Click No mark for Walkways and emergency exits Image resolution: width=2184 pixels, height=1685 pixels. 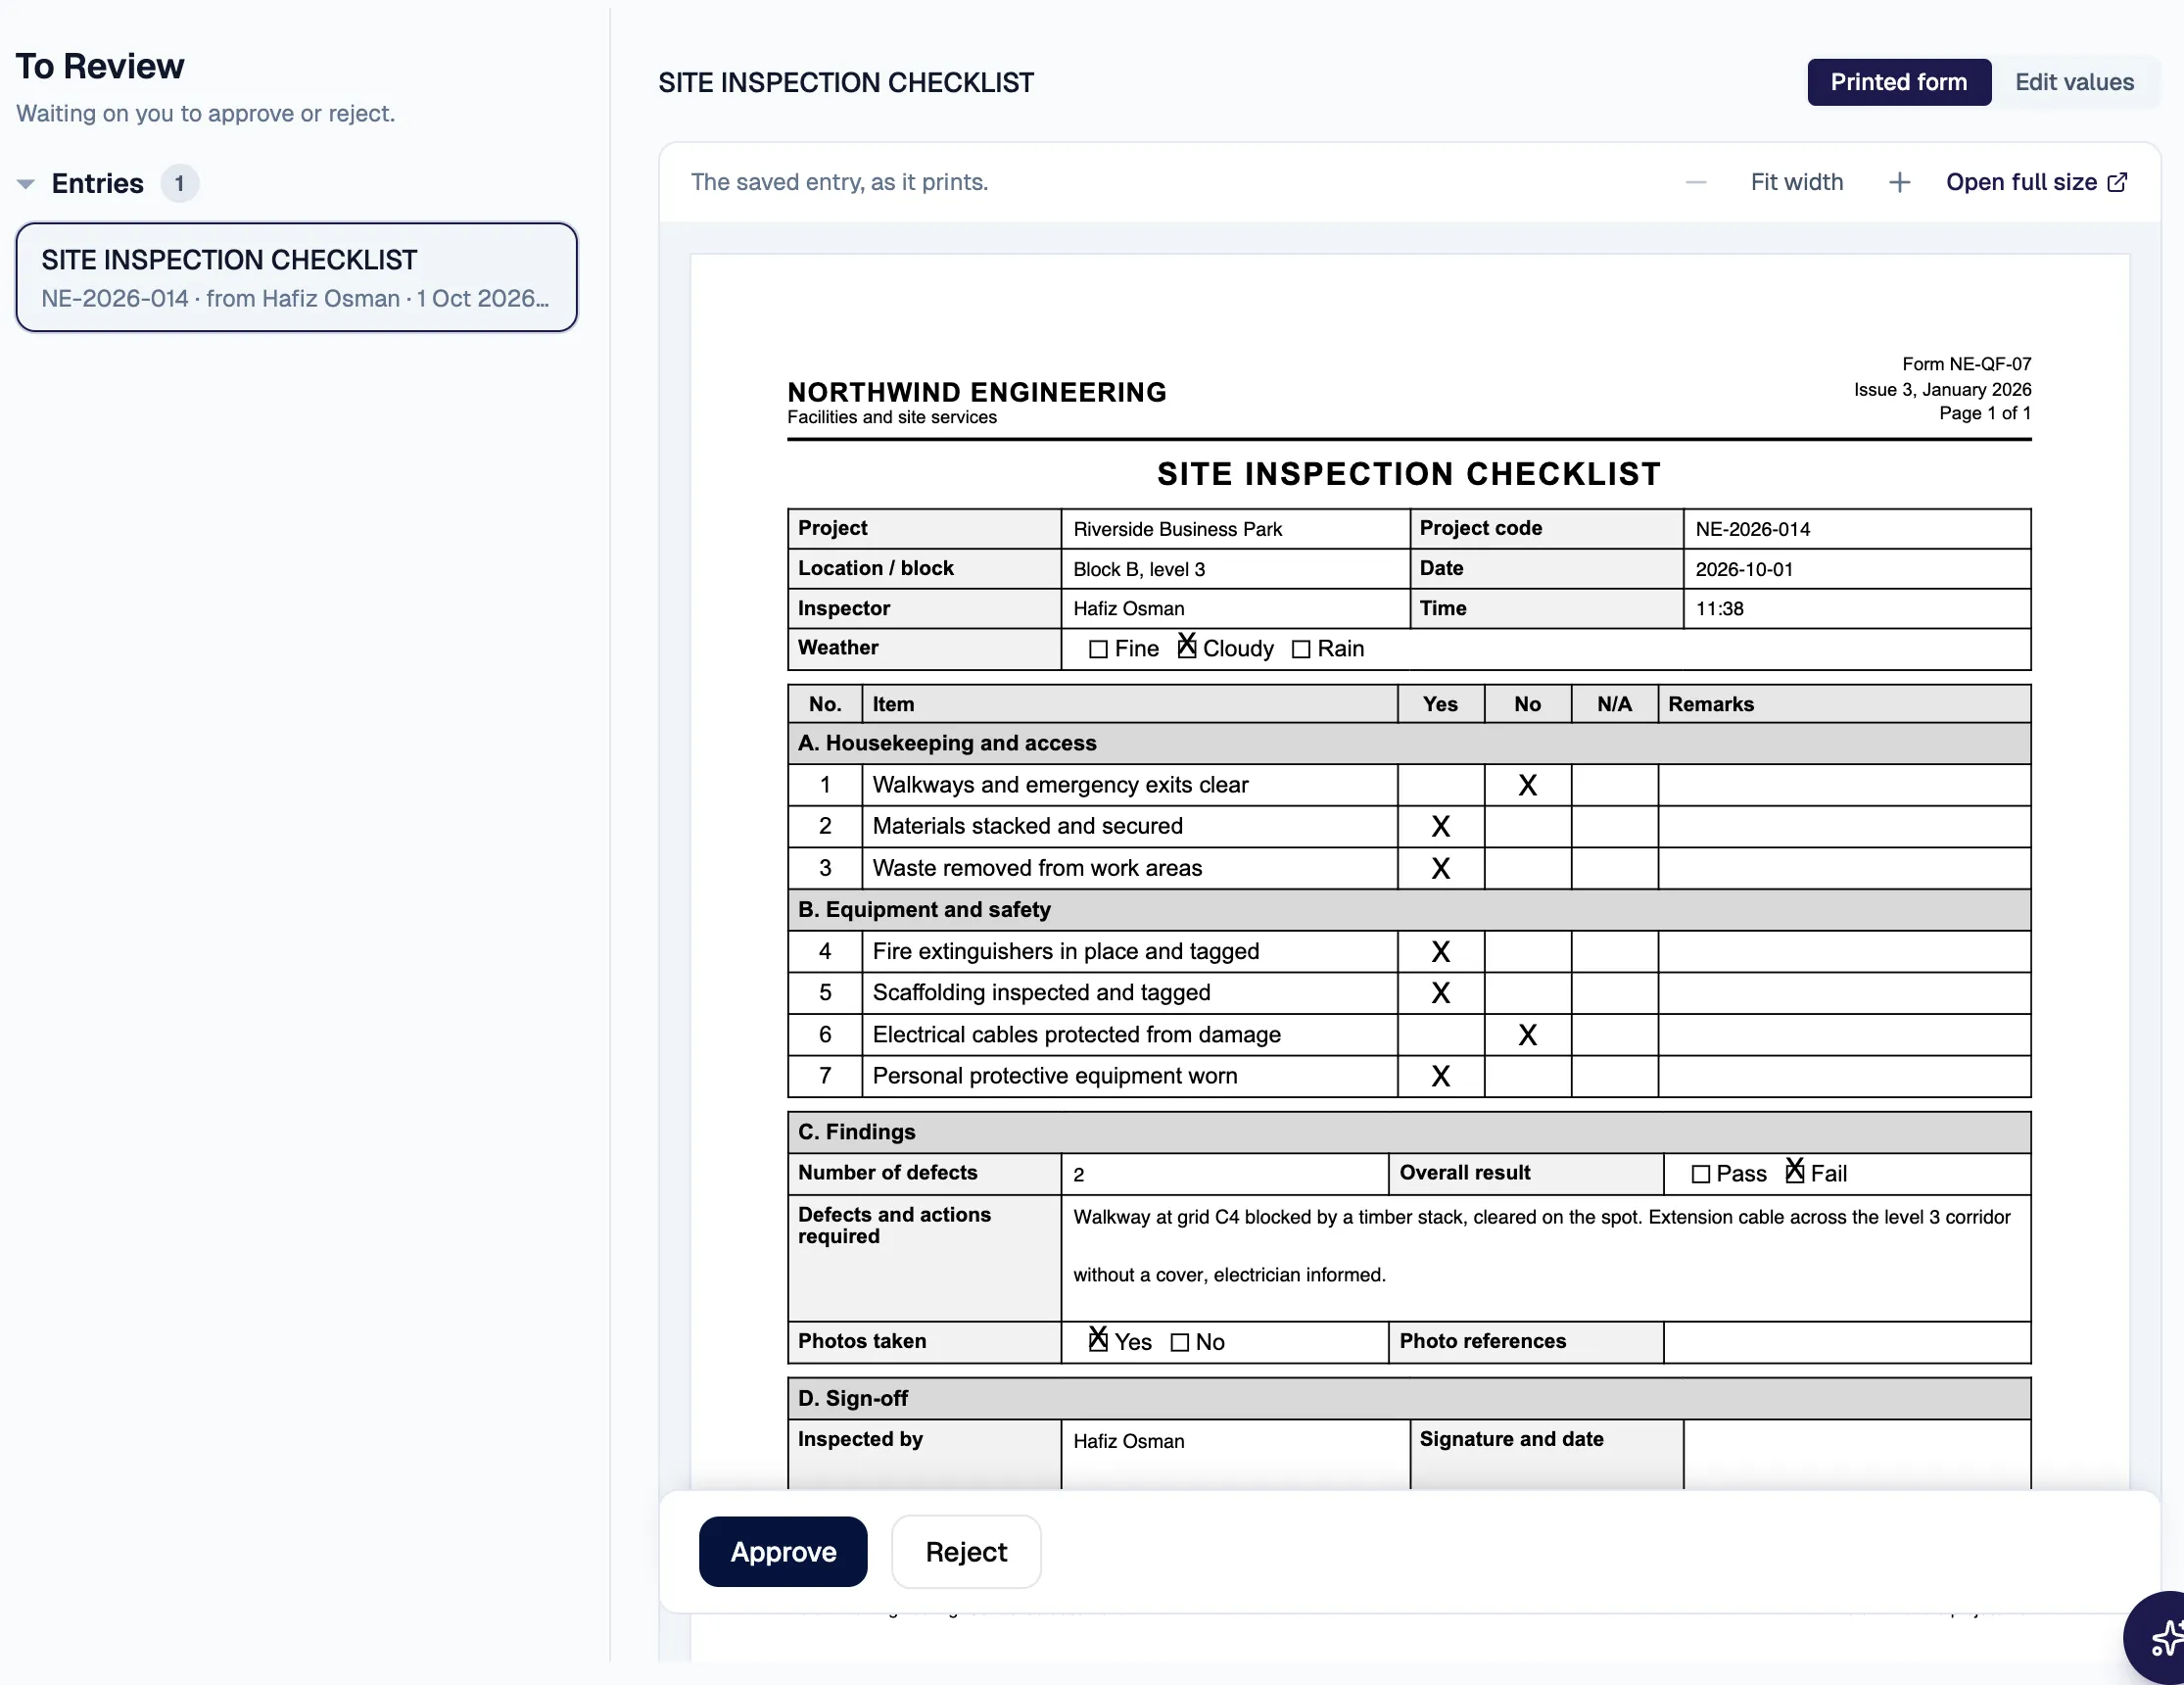(x=1527, y=785)
